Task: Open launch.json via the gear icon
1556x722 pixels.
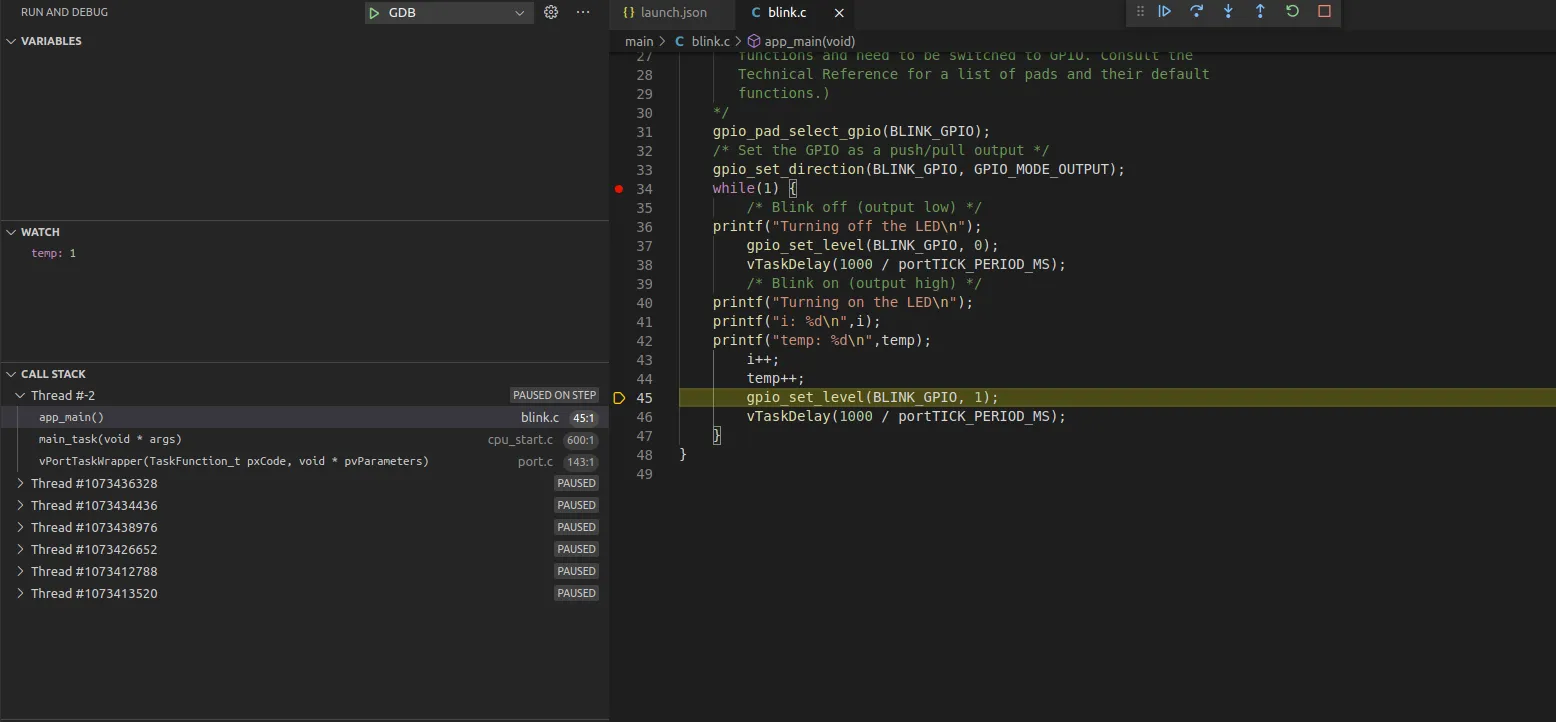Action: [x=551, y=13]
